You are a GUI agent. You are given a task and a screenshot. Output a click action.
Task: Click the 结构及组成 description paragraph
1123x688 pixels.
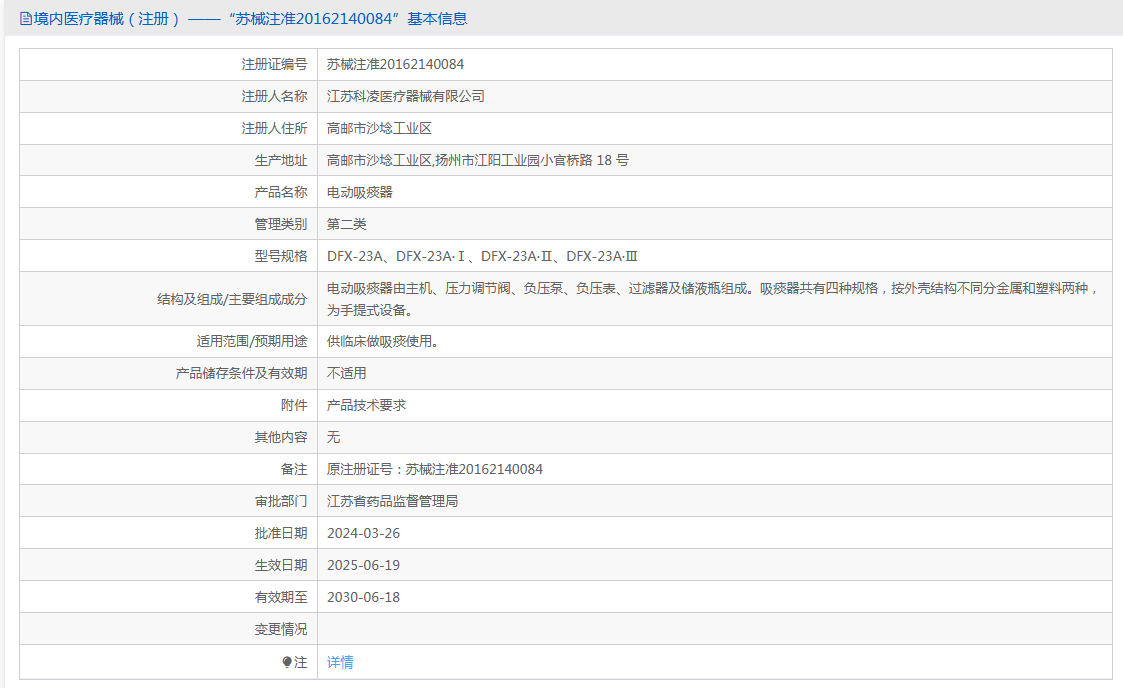point(713,299)
